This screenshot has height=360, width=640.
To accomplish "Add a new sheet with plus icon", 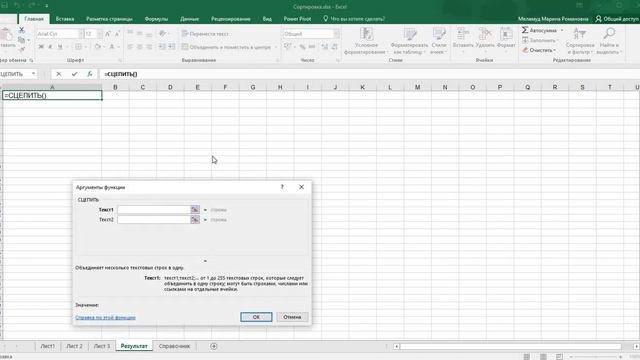I will [213, 346].
